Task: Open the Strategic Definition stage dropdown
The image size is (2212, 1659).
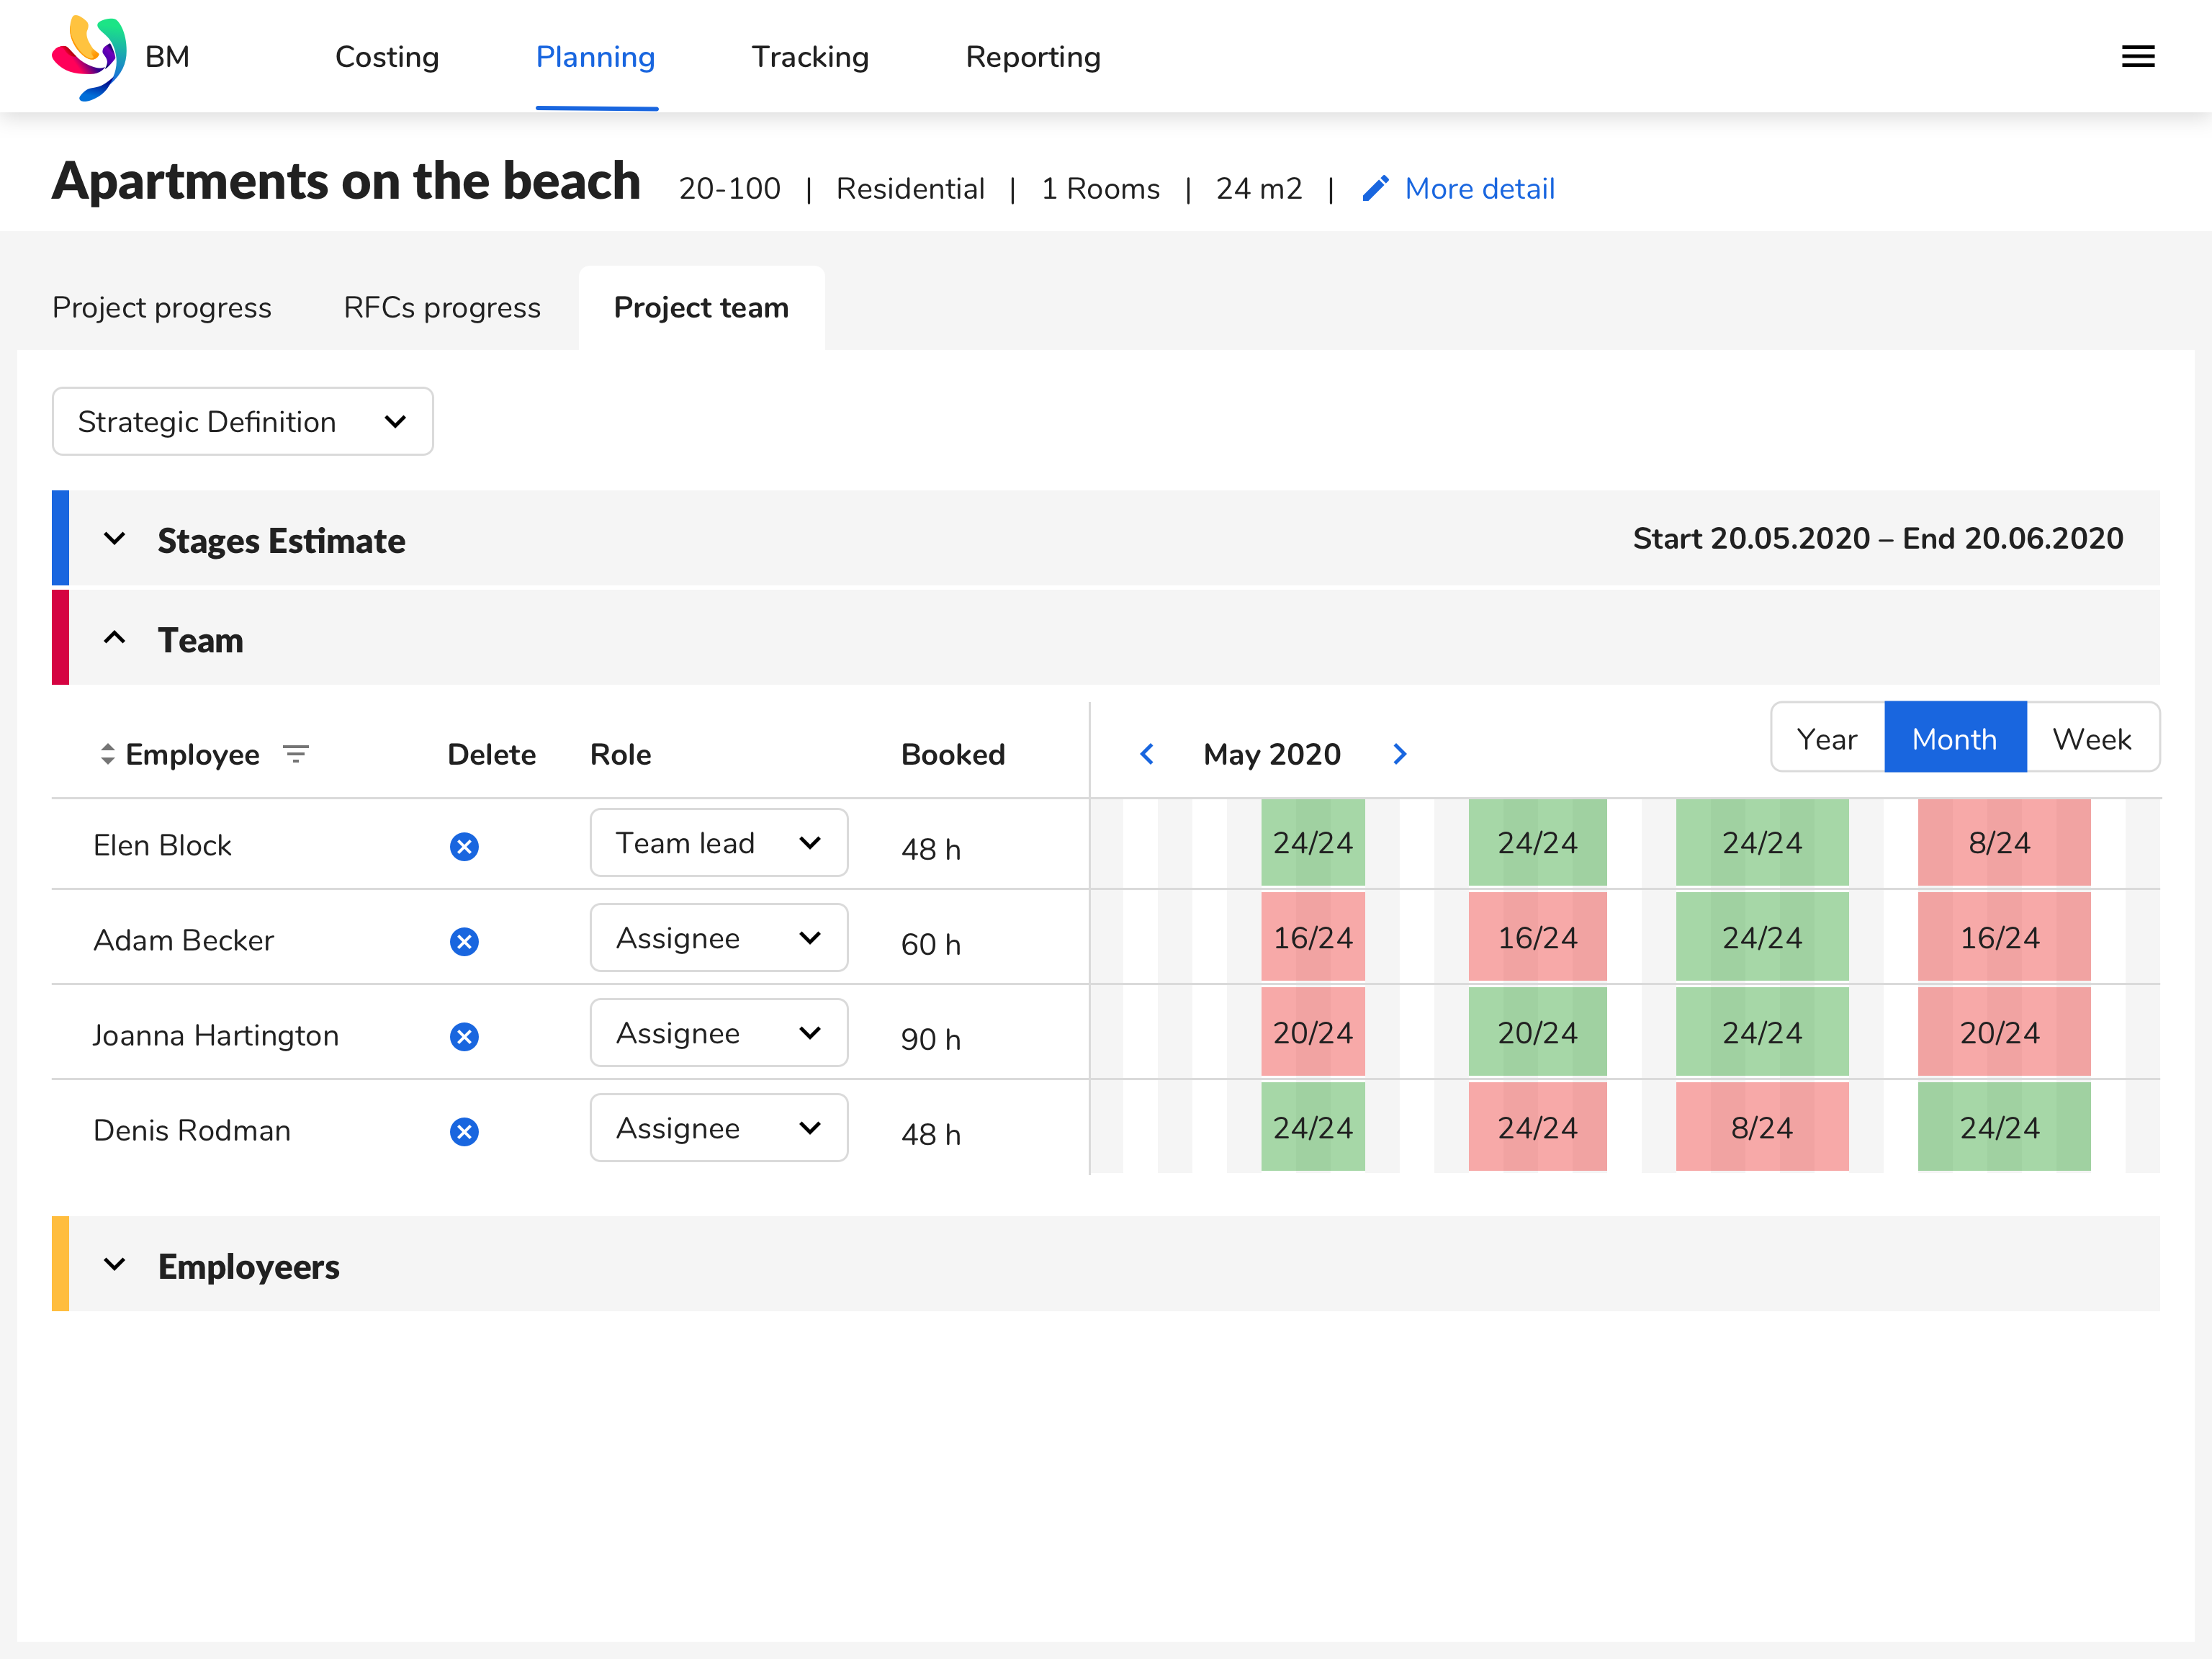Action: [242, 421]
